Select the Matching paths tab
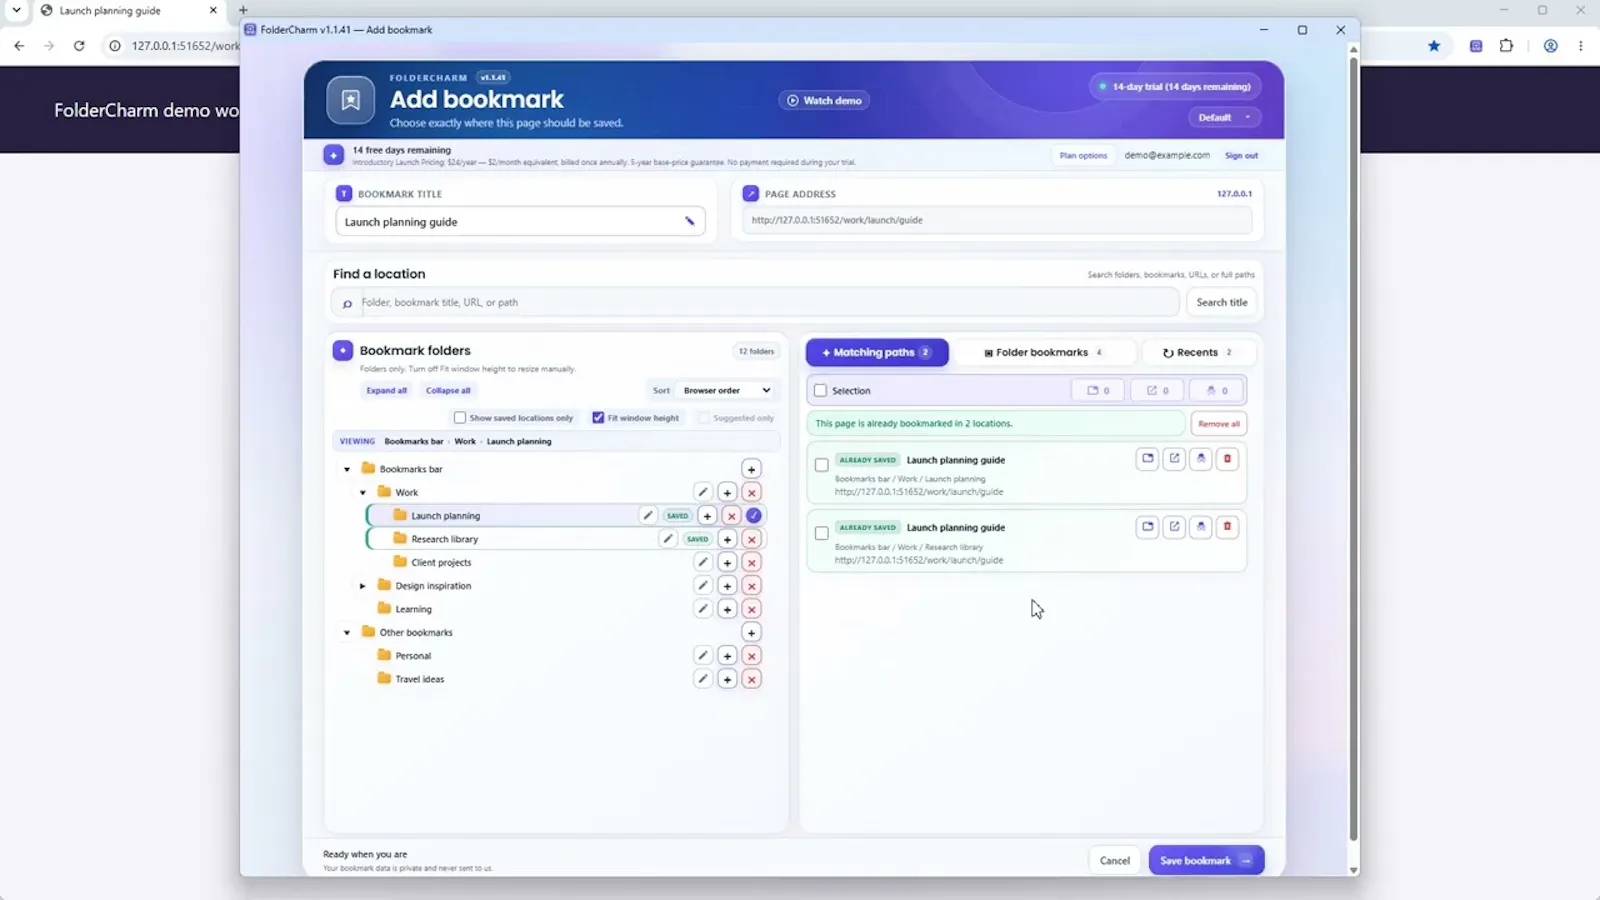1600x900 pixels. pyautogui.click(x=877, y=352)
